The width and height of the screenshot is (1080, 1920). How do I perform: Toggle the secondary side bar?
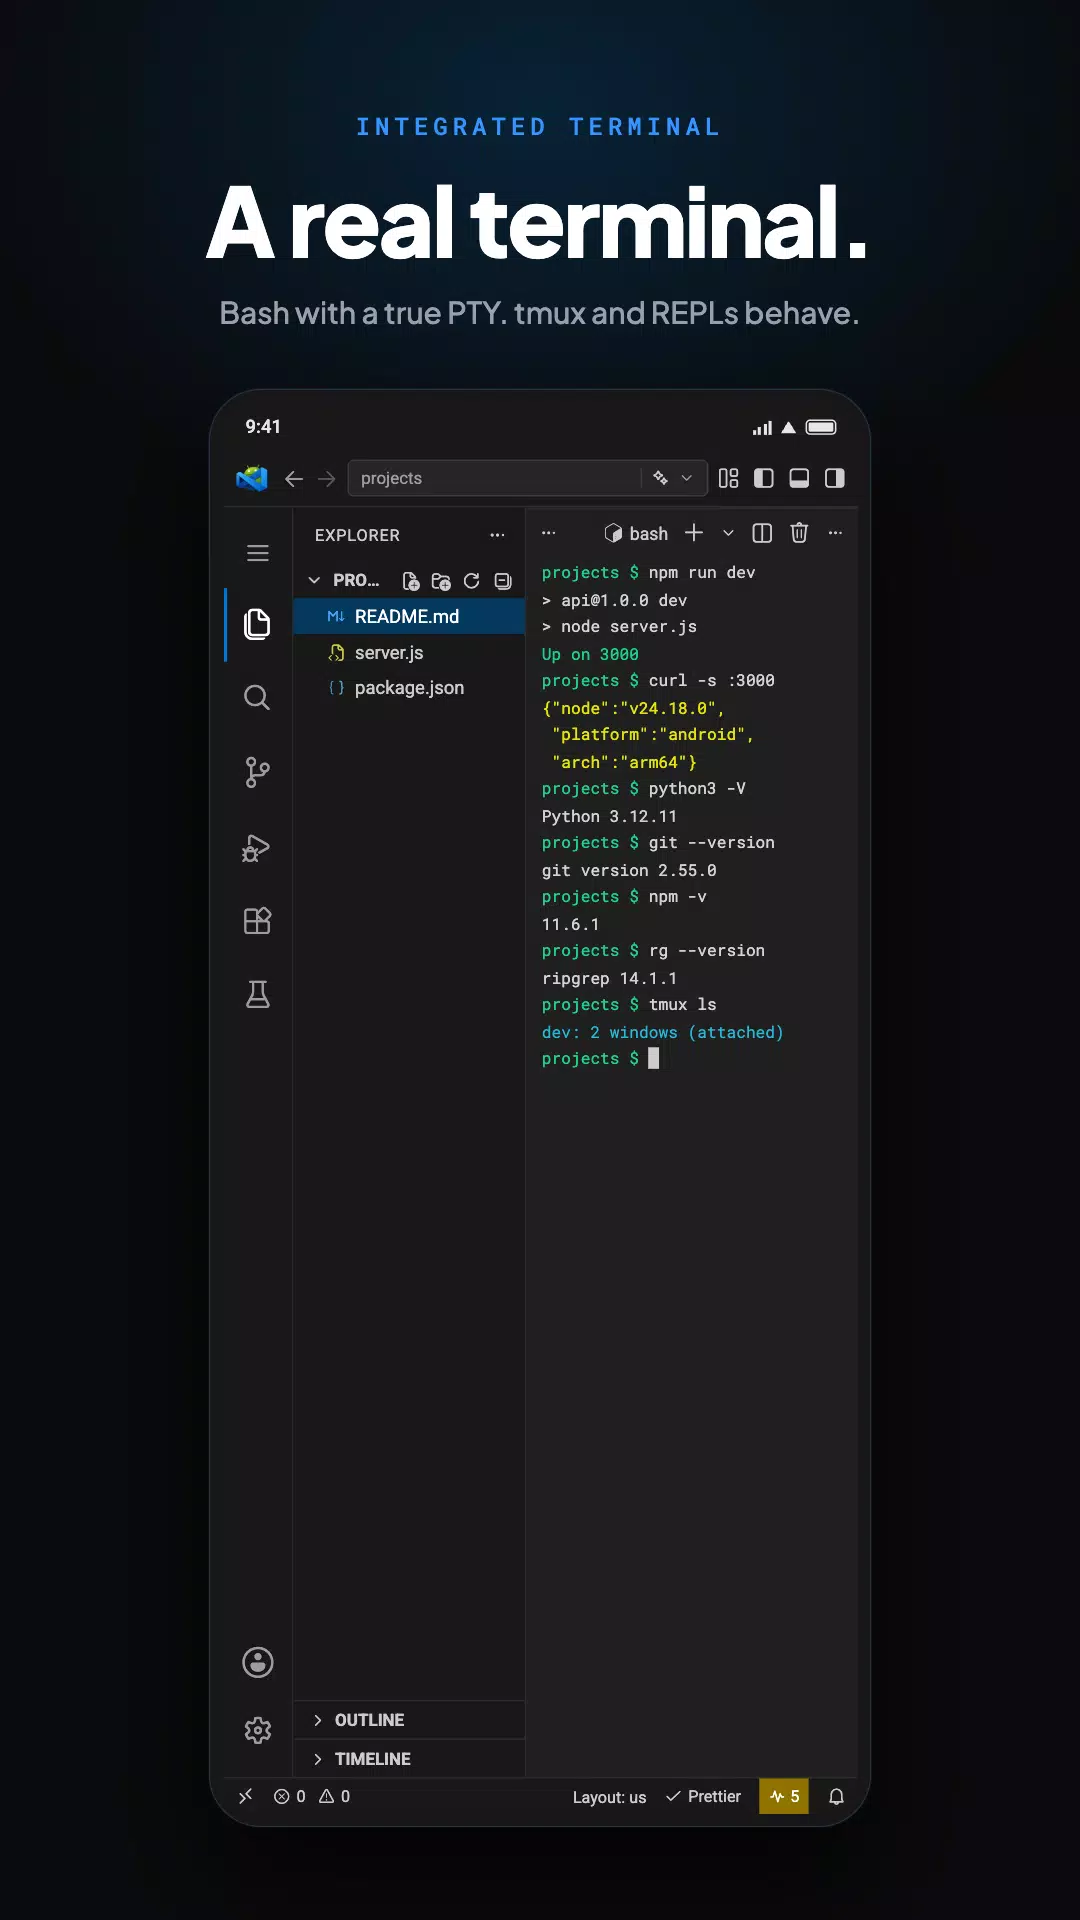pyautogui.click(x=835, y=478)
